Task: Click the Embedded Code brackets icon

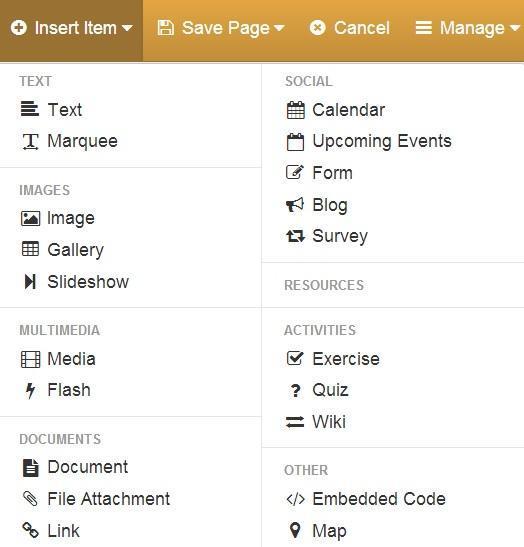Action: pos(295,499)
